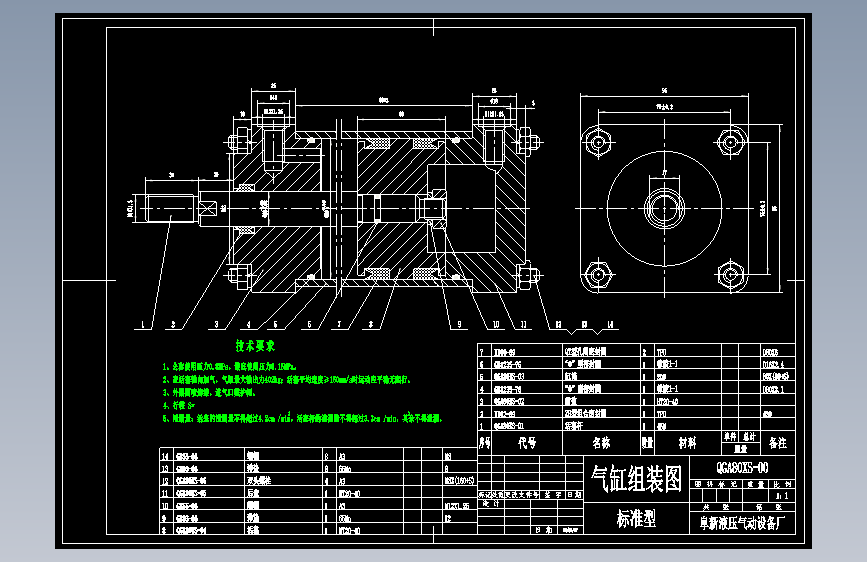The height and width of the screenshot is (562, 867).
Task: Select top-left hex bolt in end view
Action: point(598,142)
